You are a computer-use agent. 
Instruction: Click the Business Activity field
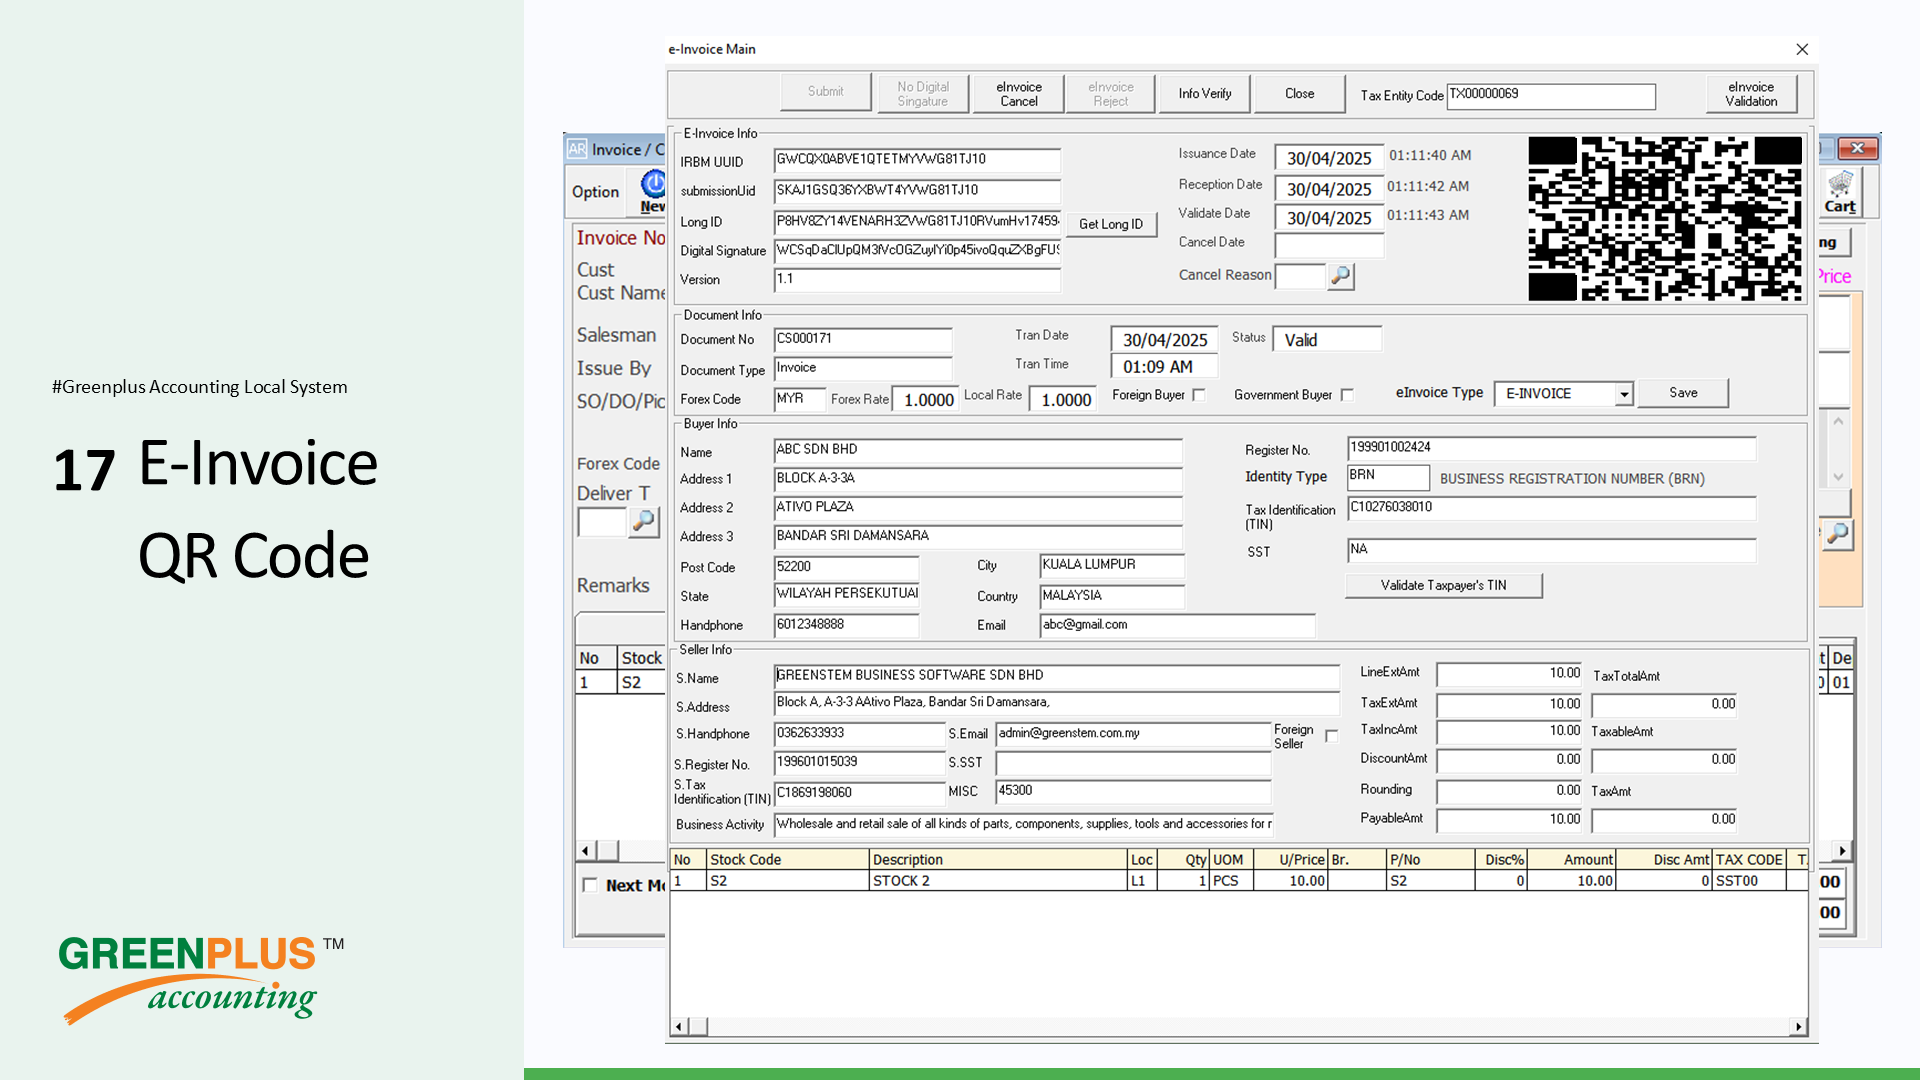coord(1023,824)
